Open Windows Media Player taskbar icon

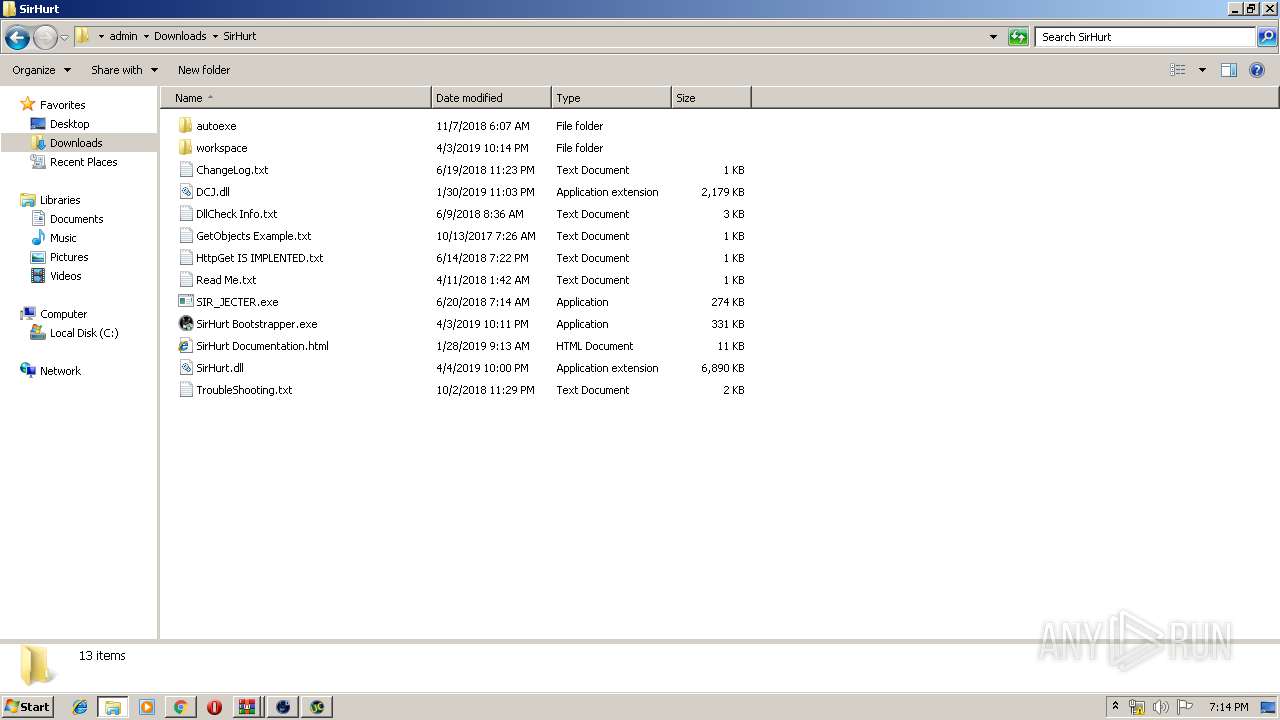[147, 707]
